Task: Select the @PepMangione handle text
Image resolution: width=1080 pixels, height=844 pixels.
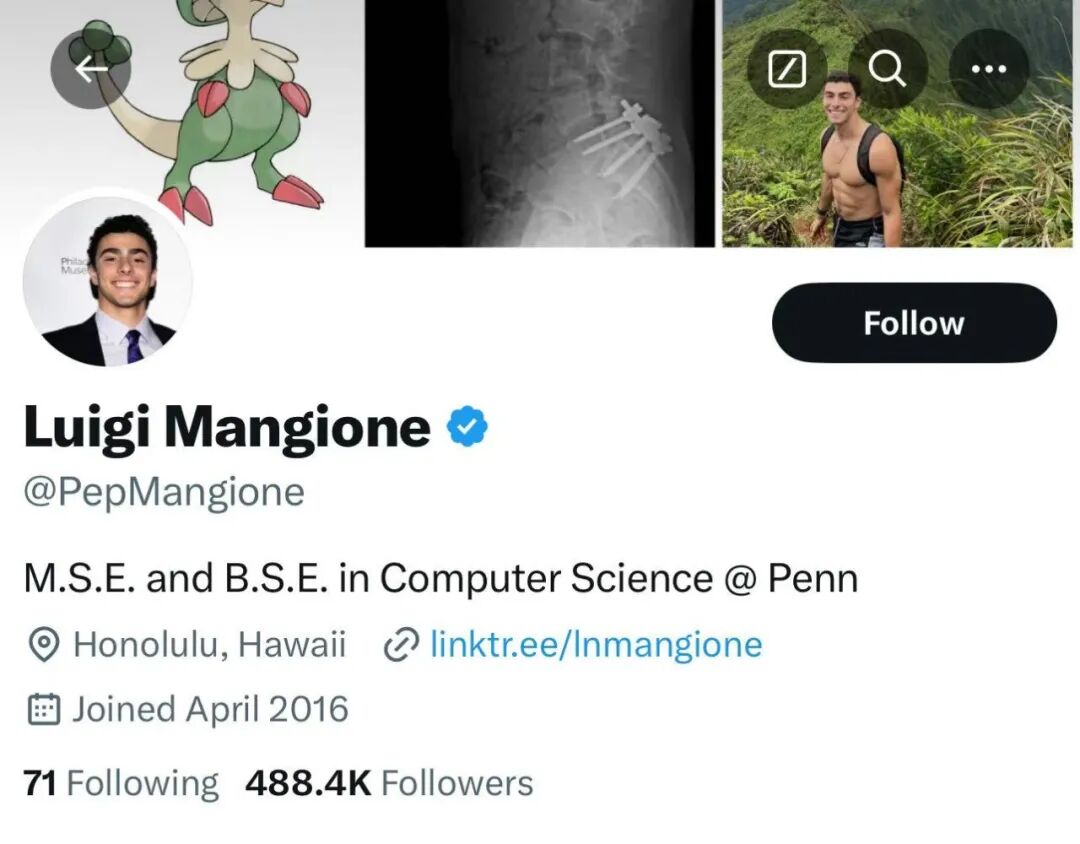Action: click(x=164, y=492)
